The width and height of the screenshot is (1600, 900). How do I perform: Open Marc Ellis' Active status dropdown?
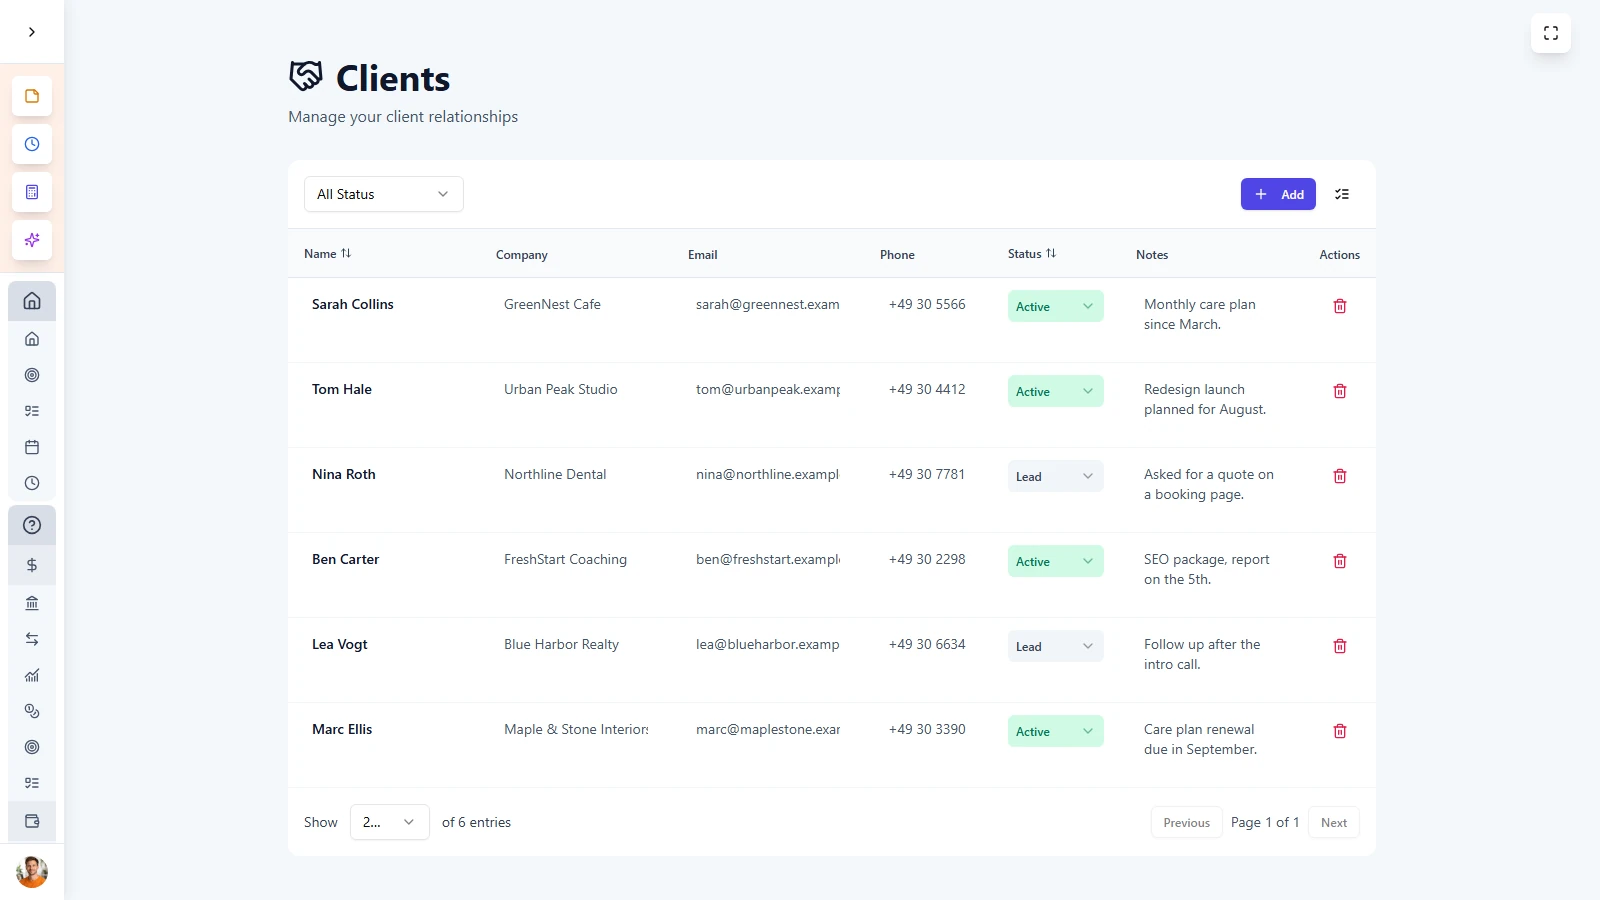click(x=1056, y=731)
